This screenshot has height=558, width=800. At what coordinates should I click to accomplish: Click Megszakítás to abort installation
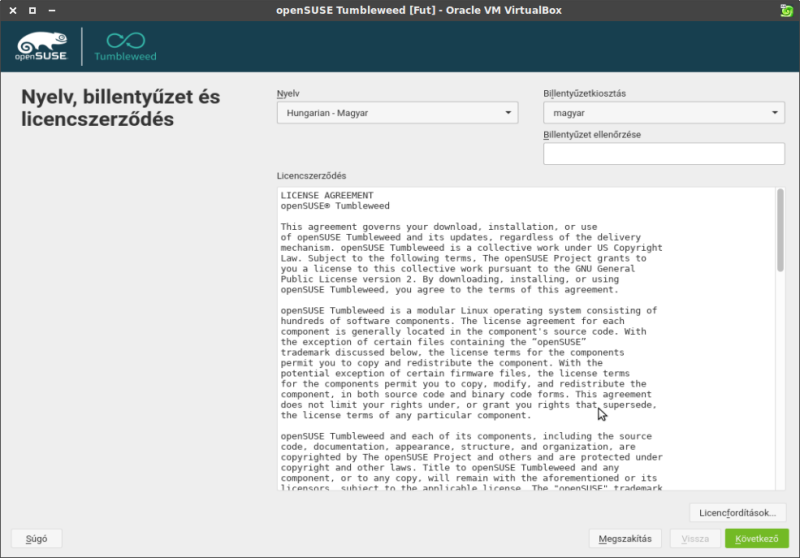click(625, 539)
